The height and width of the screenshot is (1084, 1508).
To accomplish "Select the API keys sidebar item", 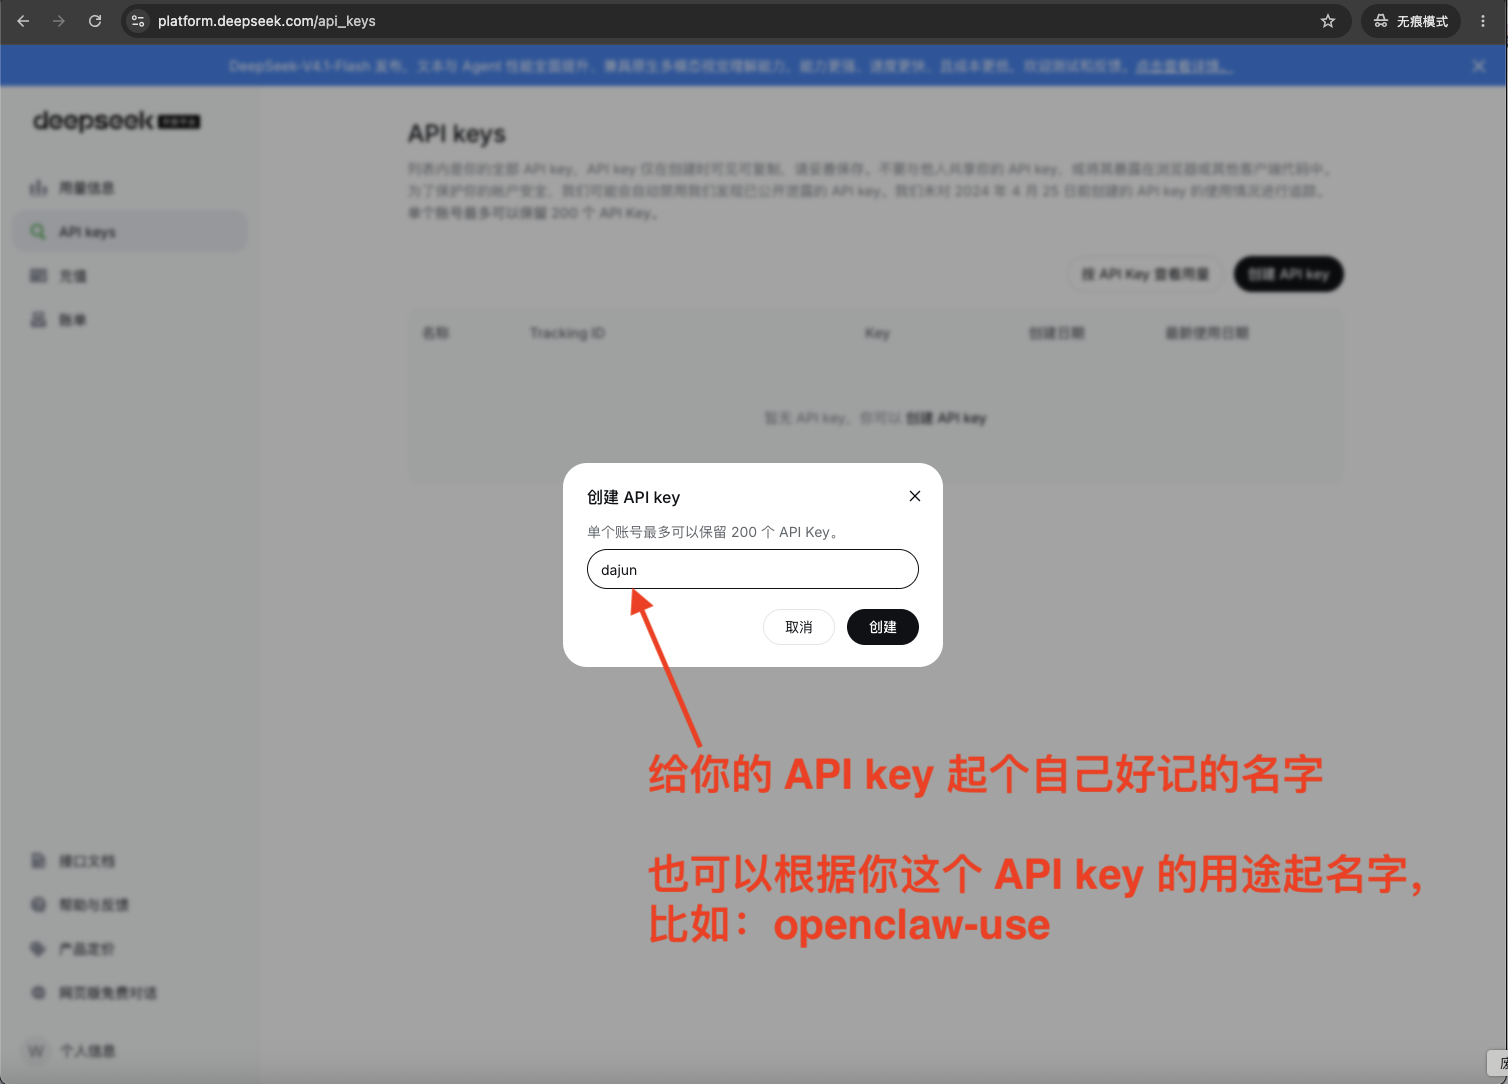I will click(130, 232).
